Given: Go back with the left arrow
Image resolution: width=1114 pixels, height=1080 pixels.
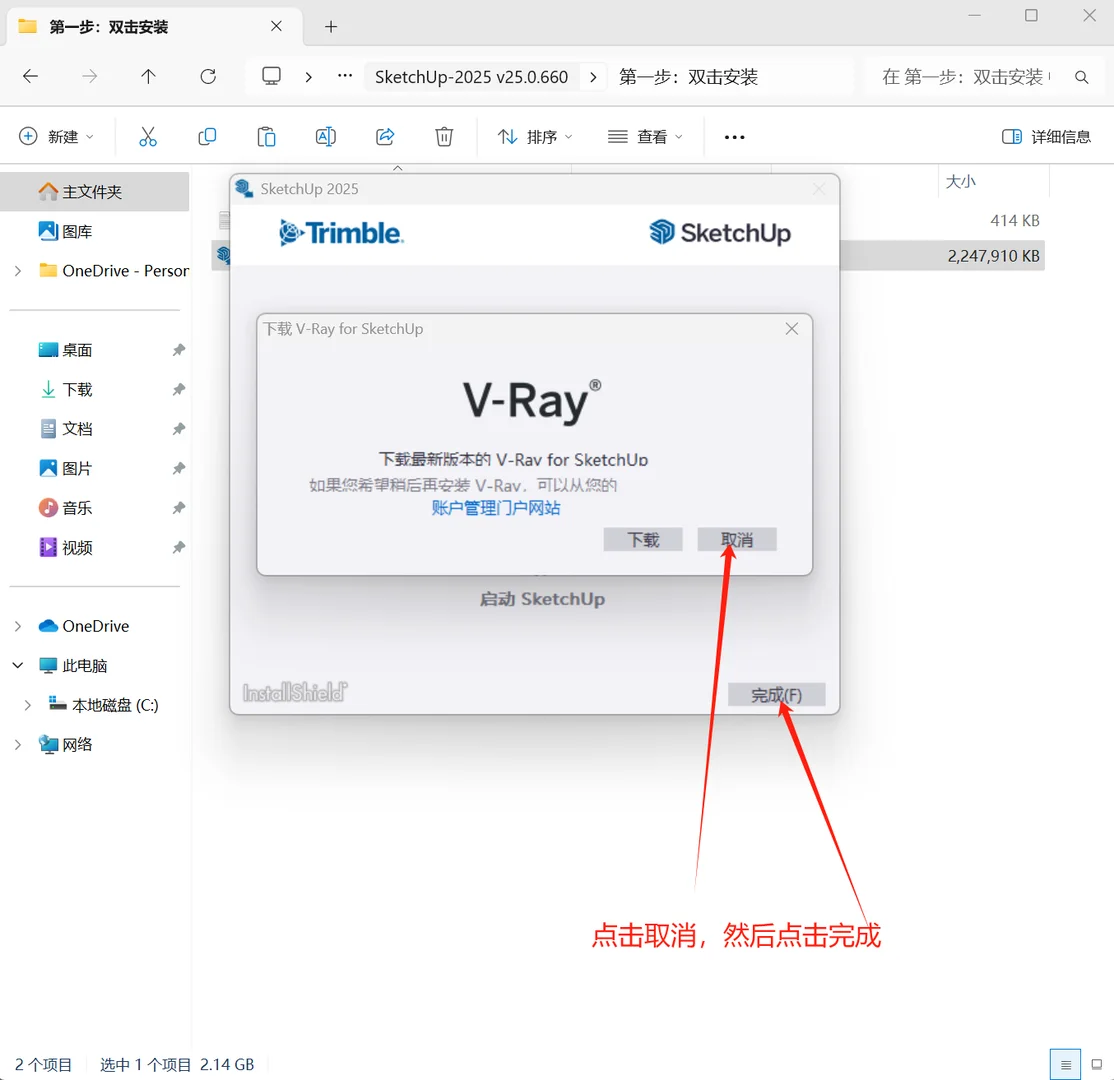Looking at the screenshot, I should point(31,76).
